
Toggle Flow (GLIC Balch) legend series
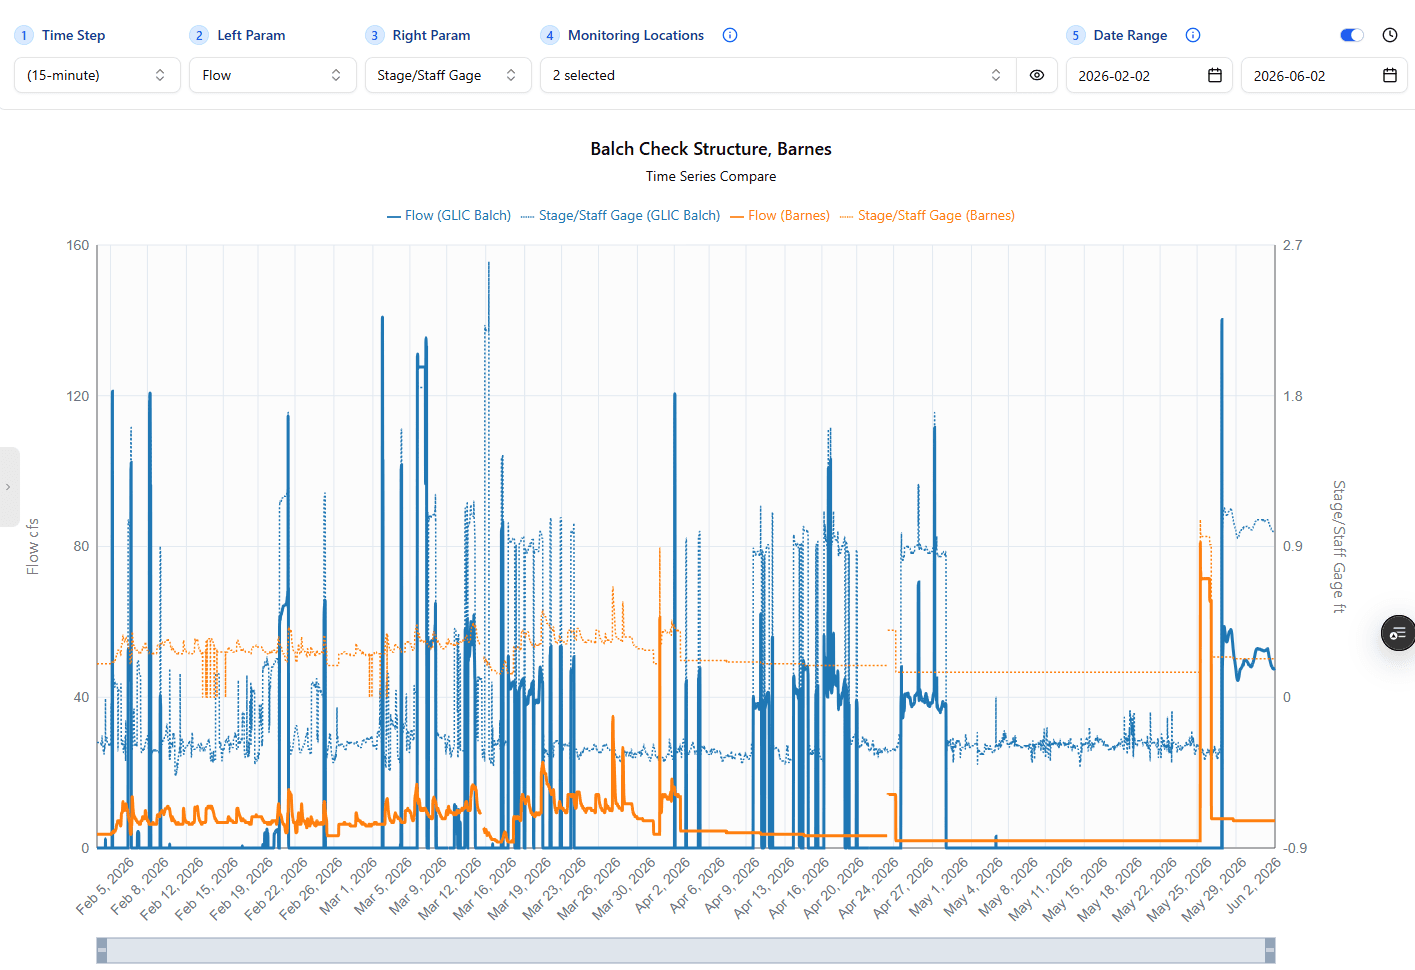449,215
